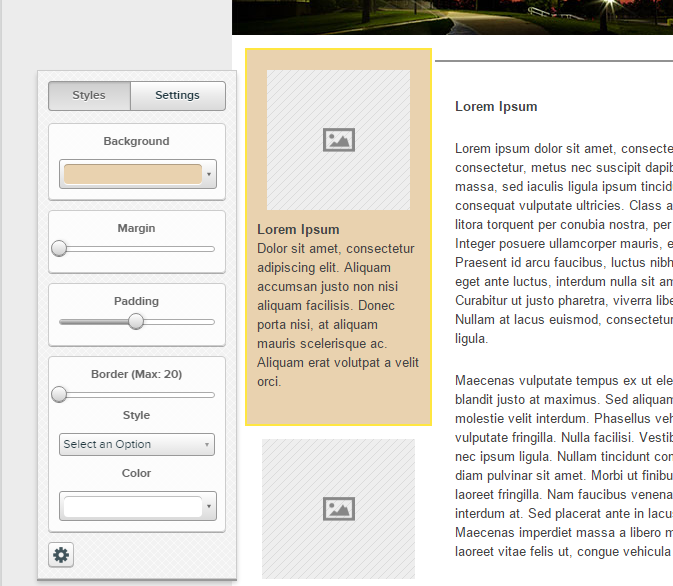Image resolution: width=673 pixels, height=586 pixels.
Task: Open the Background color dropdown
Action: [x=209, y=175]
